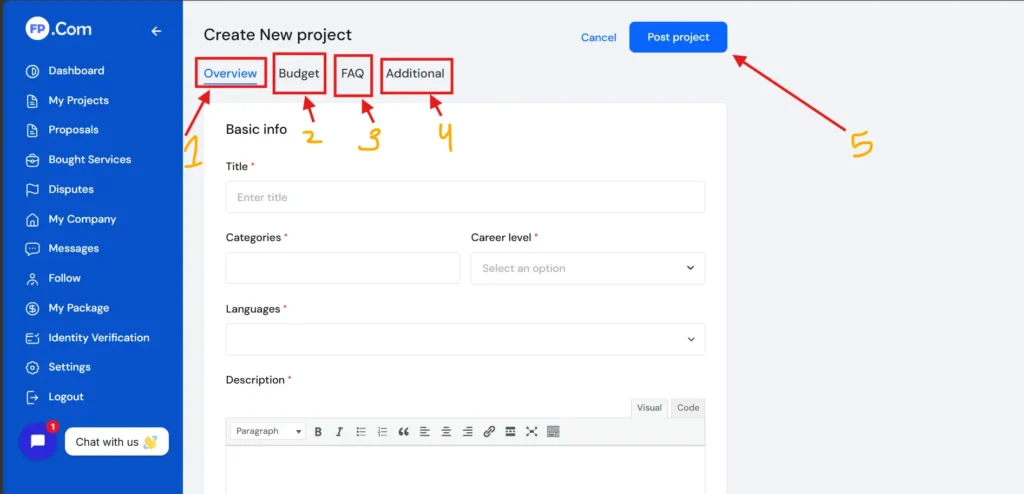This screenshot has width=1024, height=494.
Task: Switch to the FAQ tab
Action: pyautogui.click(x=352, y=73)
